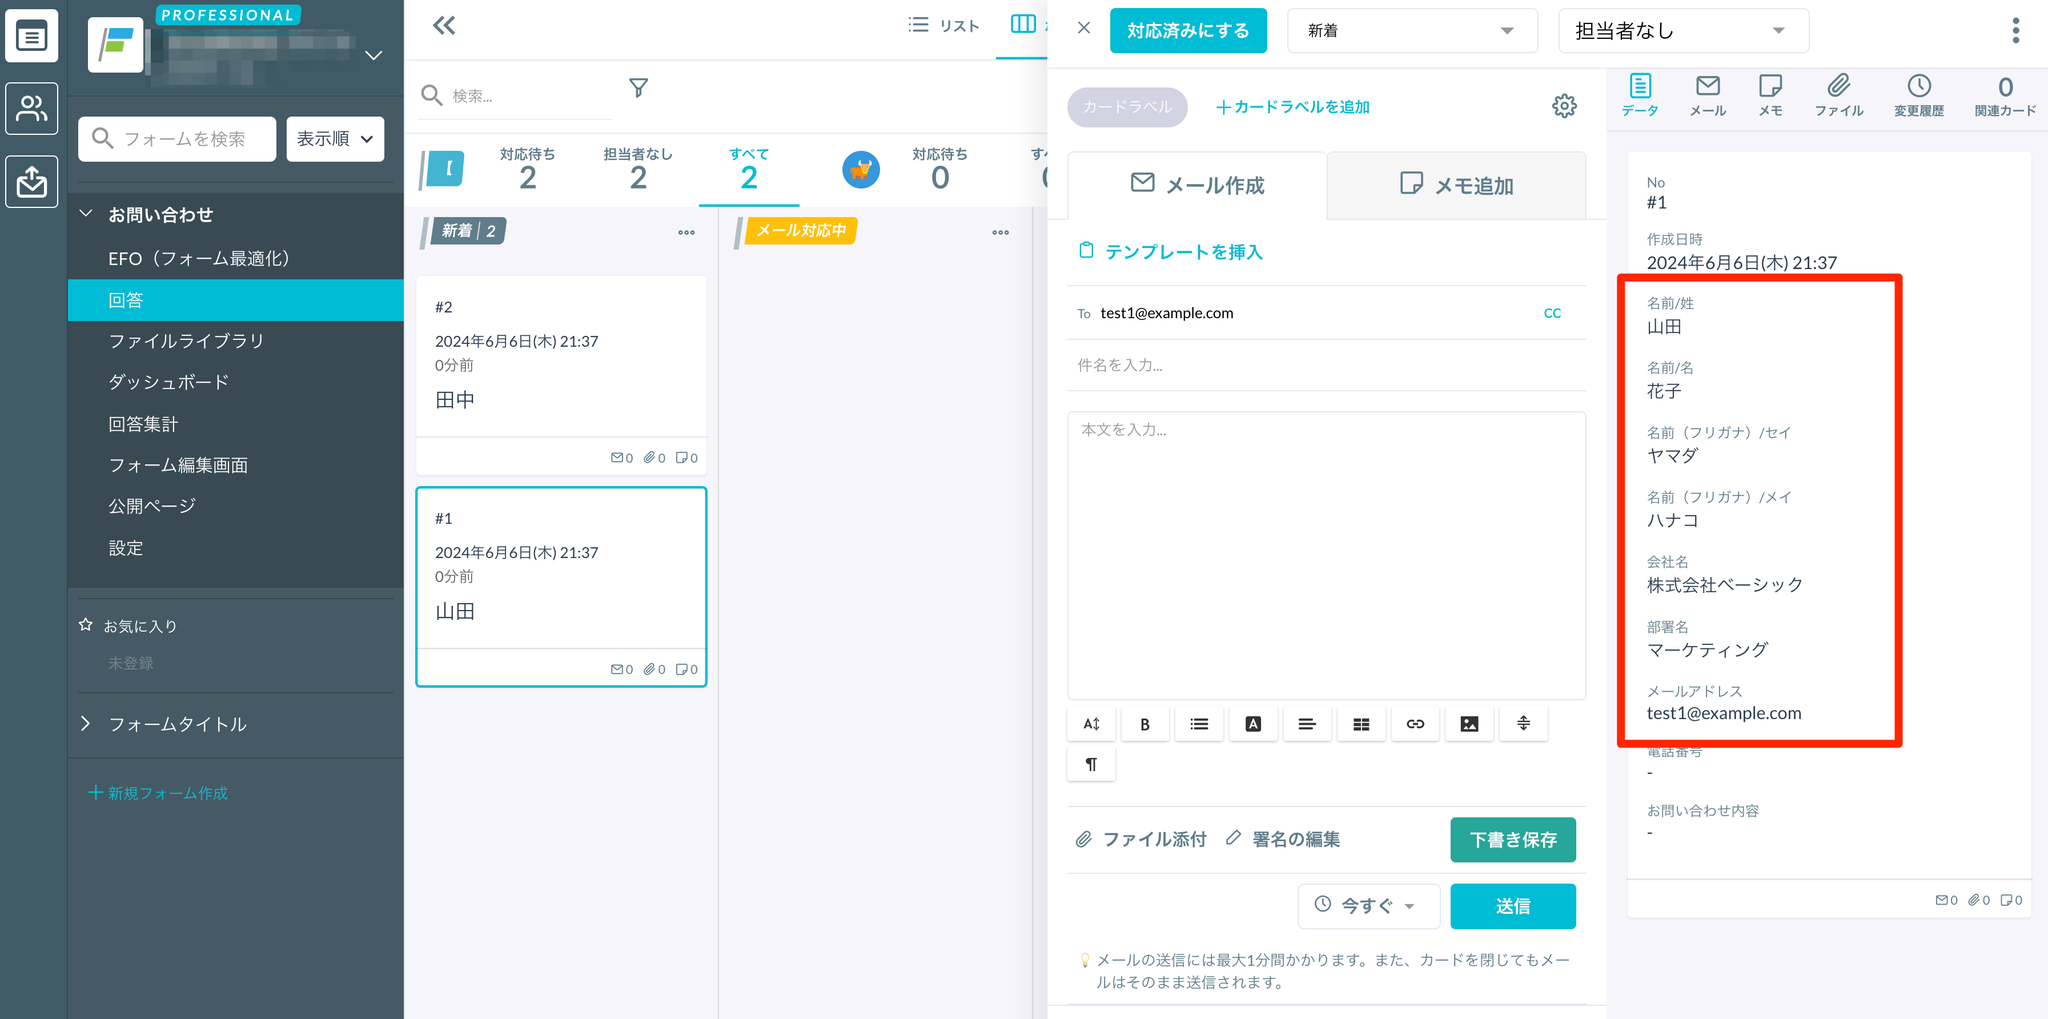Switch to the データ tab
Image resolution: width=2048 pixels, height=1019 pixels.
[x=1640, y=96]
